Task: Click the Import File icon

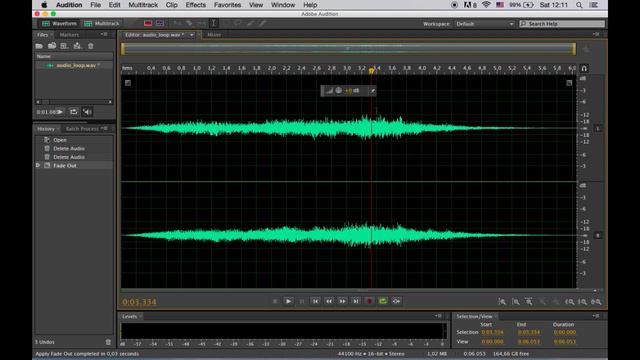Action: tap(52, 46)
